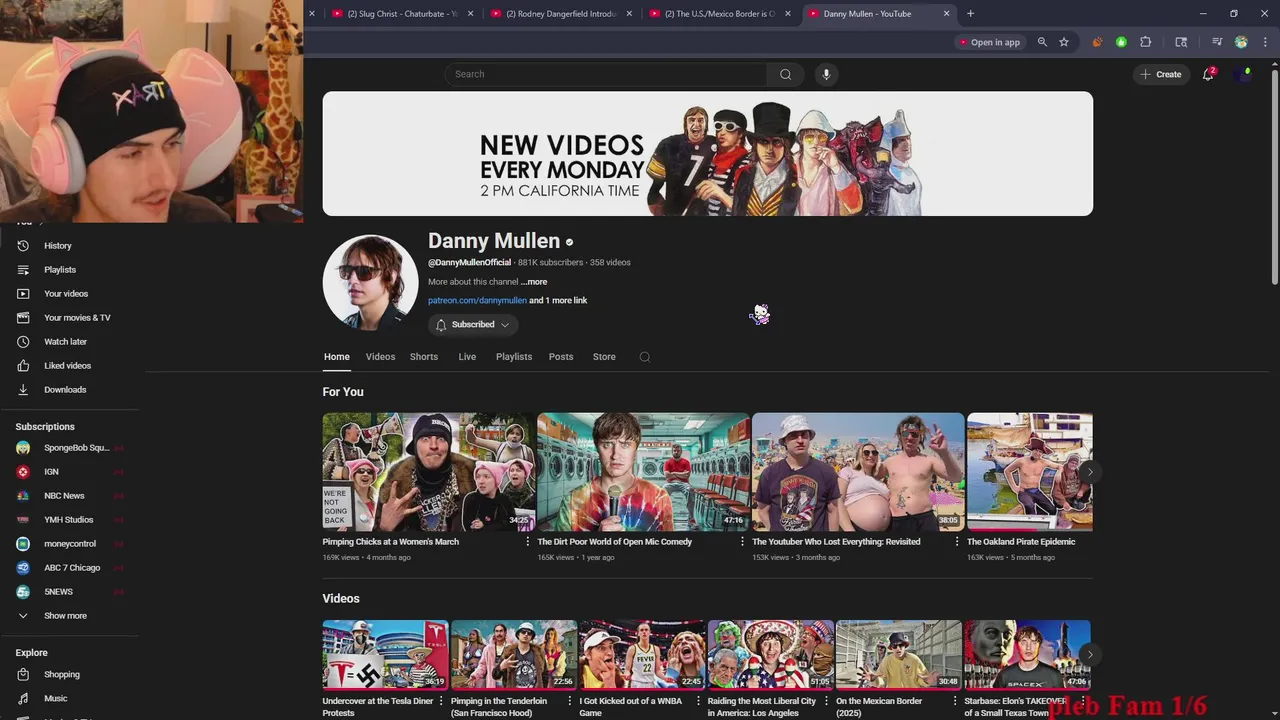Image resolution: width=1280 pixels, height=720 pixels.
Task: Switch to the Posts channel tab
Action: pos(561,357)
